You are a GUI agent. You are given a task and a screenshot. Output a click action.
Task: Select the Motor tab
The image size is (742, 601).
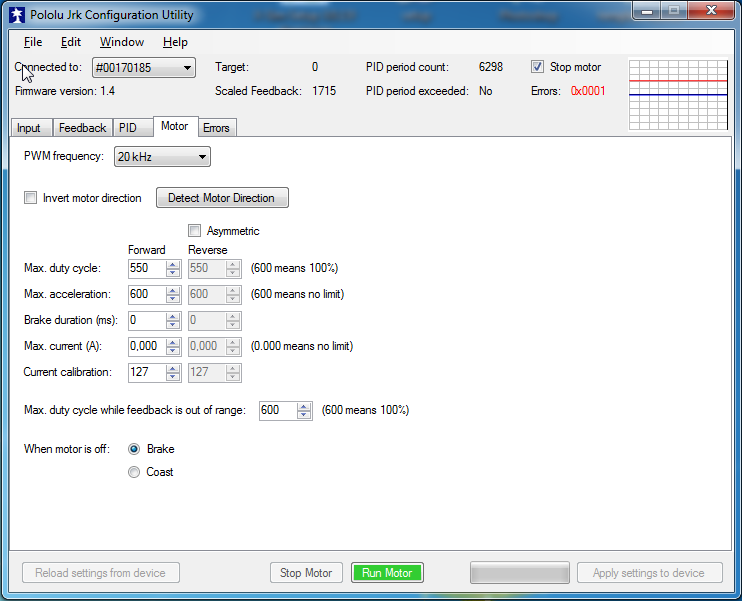coord(175,126)
